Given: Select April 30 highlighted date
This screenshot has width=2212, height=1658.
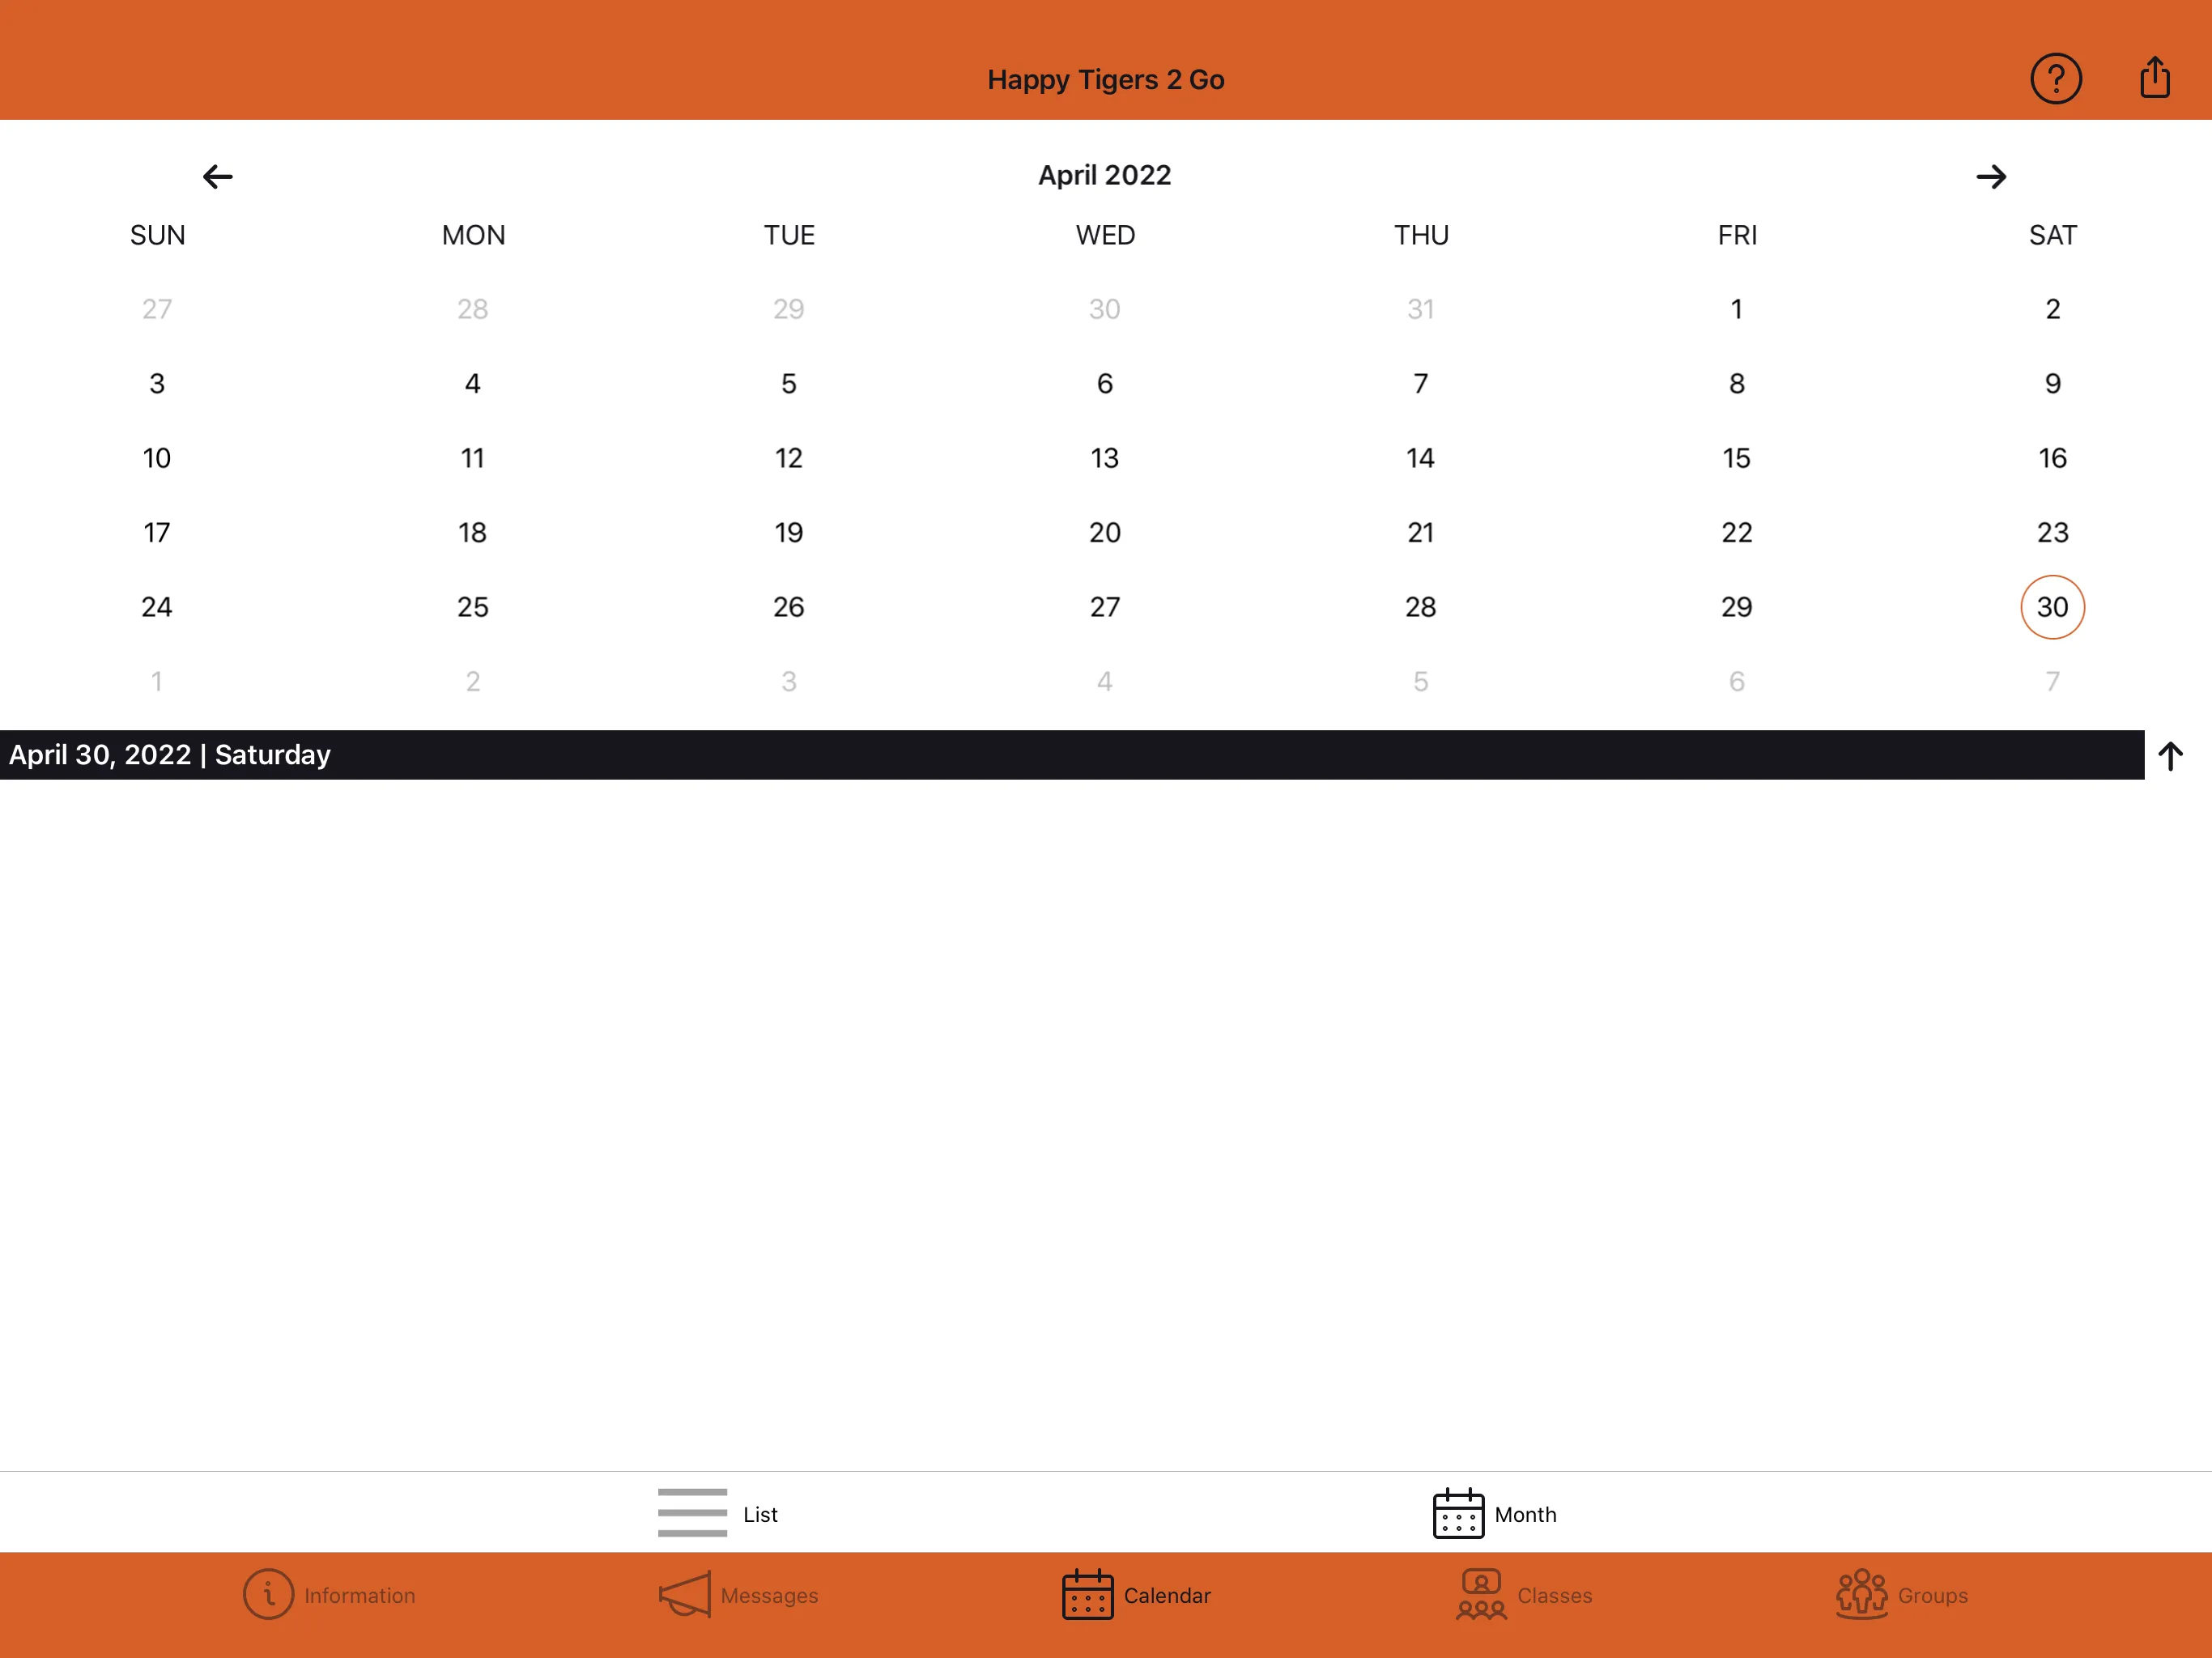Looking at the screenshot, I should (x=2050, y=606).
